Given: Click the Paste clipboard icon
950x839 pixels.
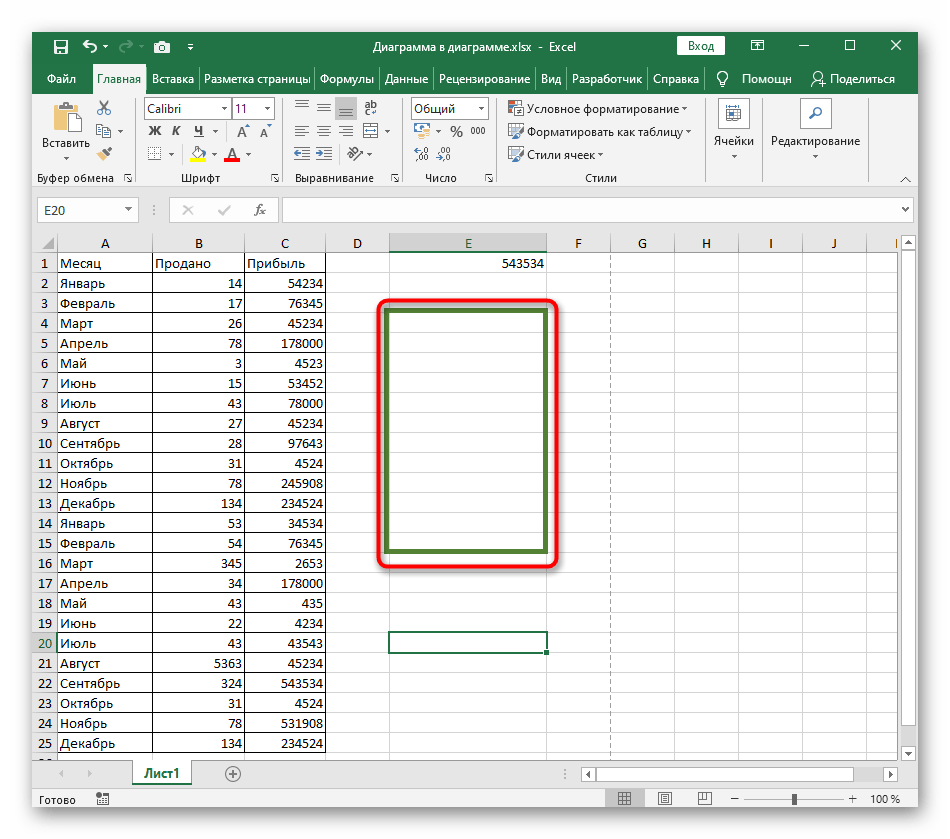Looking at the screenshot, I should 67,117.
